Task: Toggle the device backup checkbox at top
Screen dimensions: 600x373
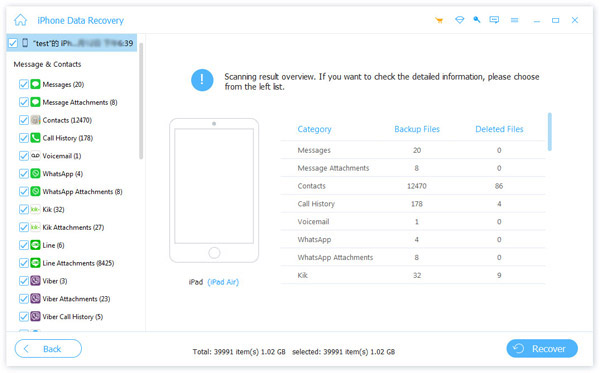Action: click(13, 43)
